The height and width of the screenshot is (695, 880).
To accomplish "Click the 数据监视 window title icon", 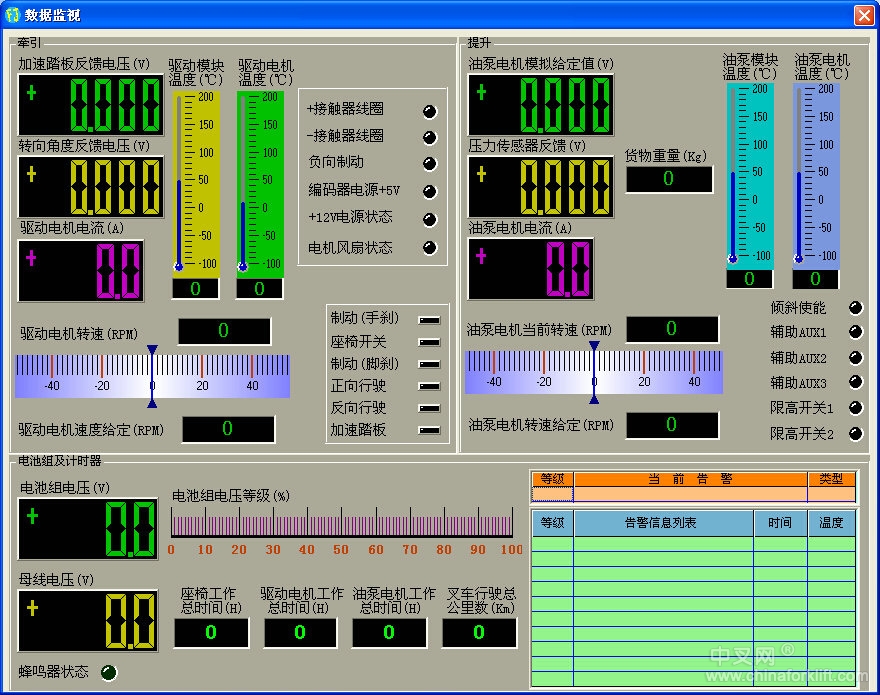I will pos(12,15).
